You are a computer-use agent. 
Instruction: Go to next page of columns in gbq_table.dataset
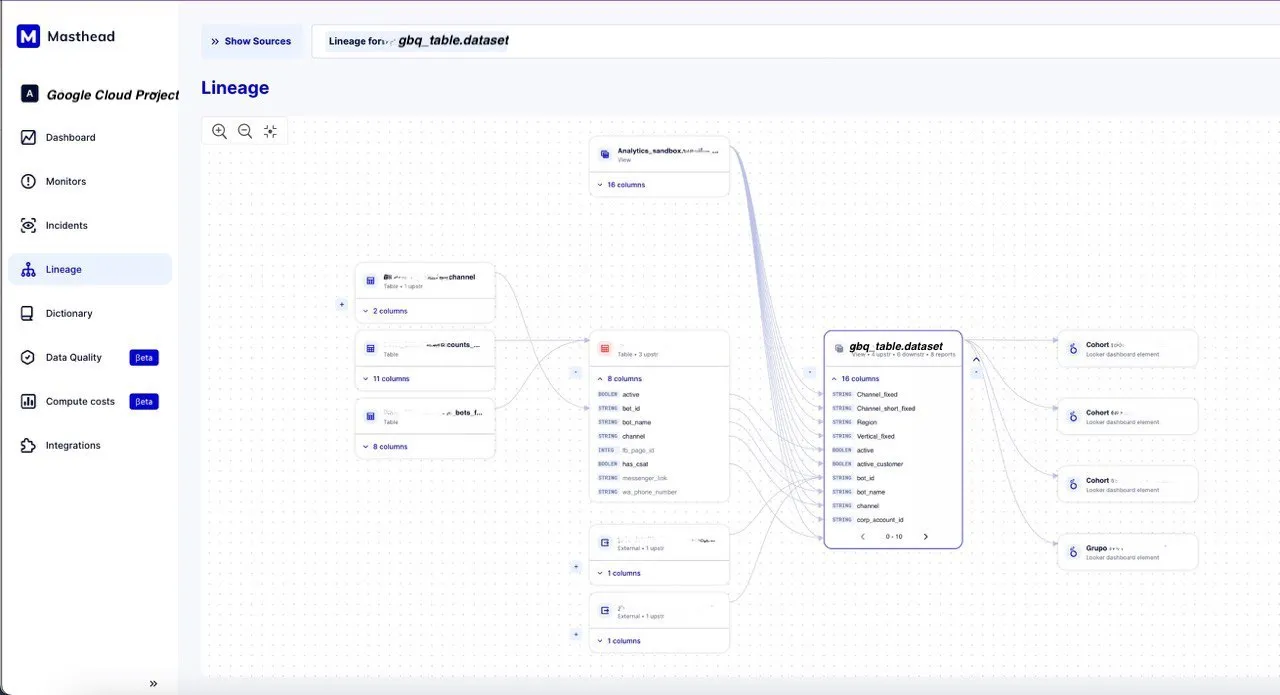925,537
